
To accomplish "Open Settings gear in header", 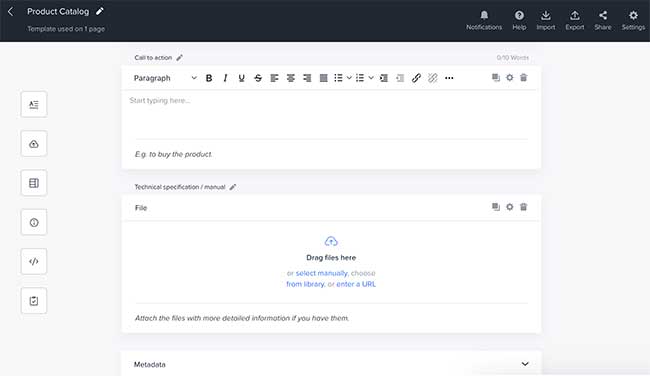I will point(633,20).
